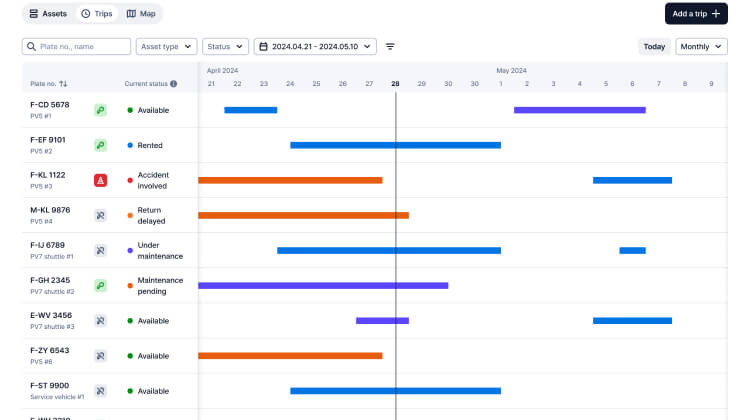Screen dimensions: 750x420
Task: Click the sort arrows beside Plate no.
Action: (64, 84)
